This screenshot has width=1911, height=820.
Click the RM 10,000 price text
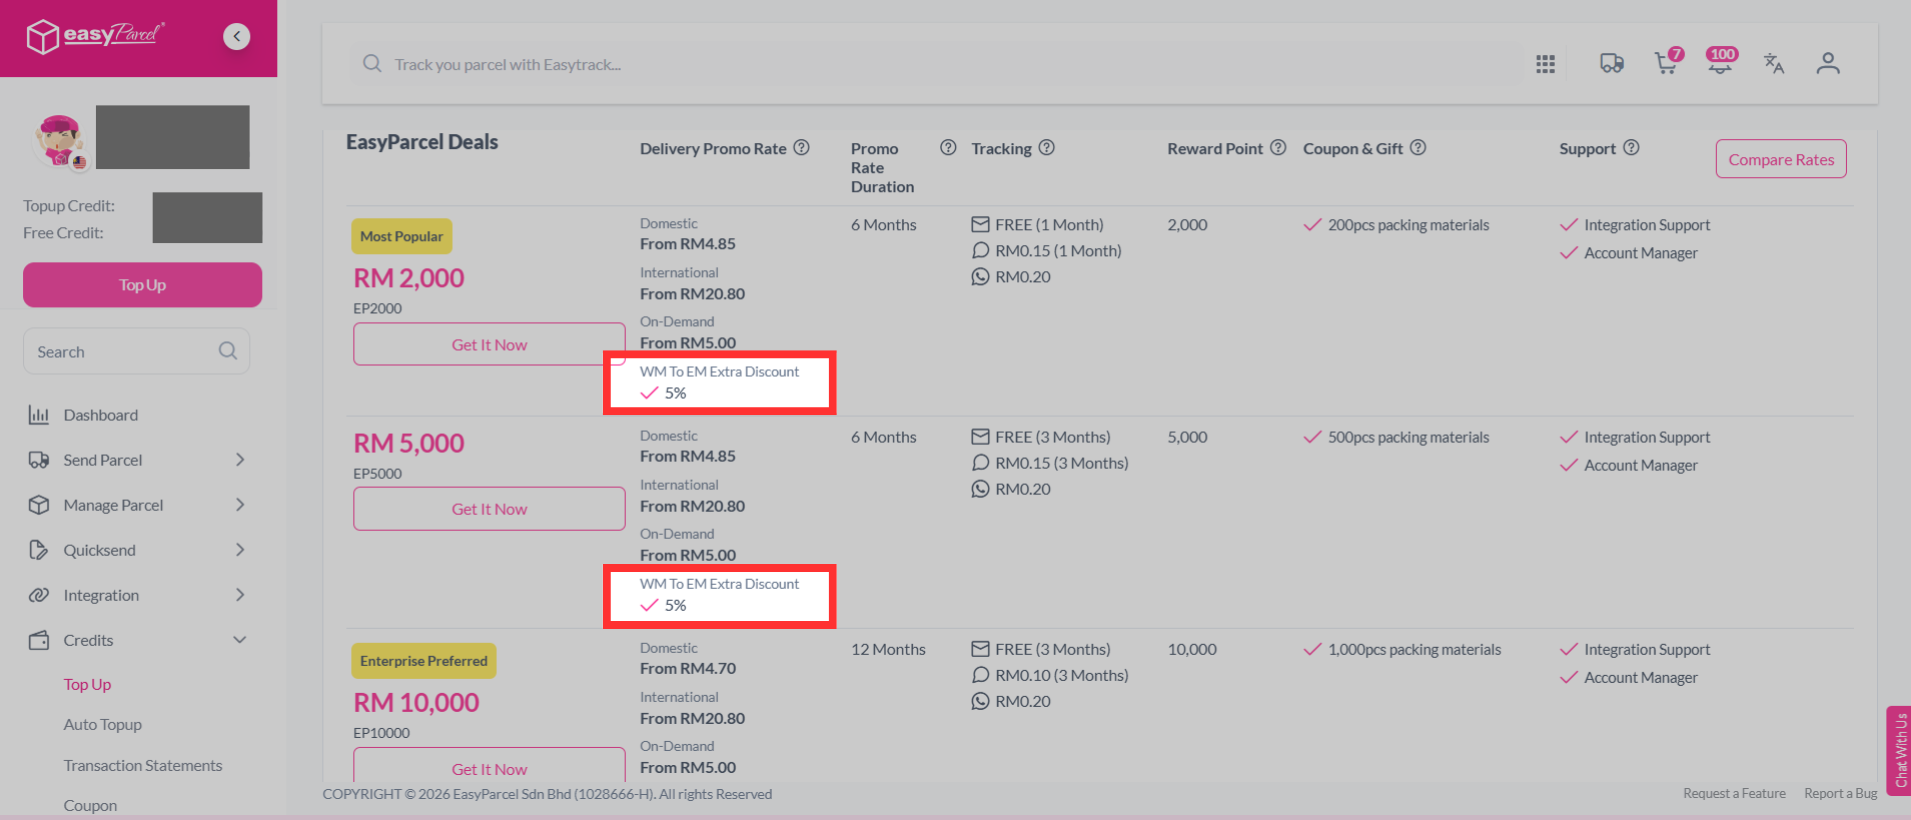pyautogui.click(x=416, y=702)
